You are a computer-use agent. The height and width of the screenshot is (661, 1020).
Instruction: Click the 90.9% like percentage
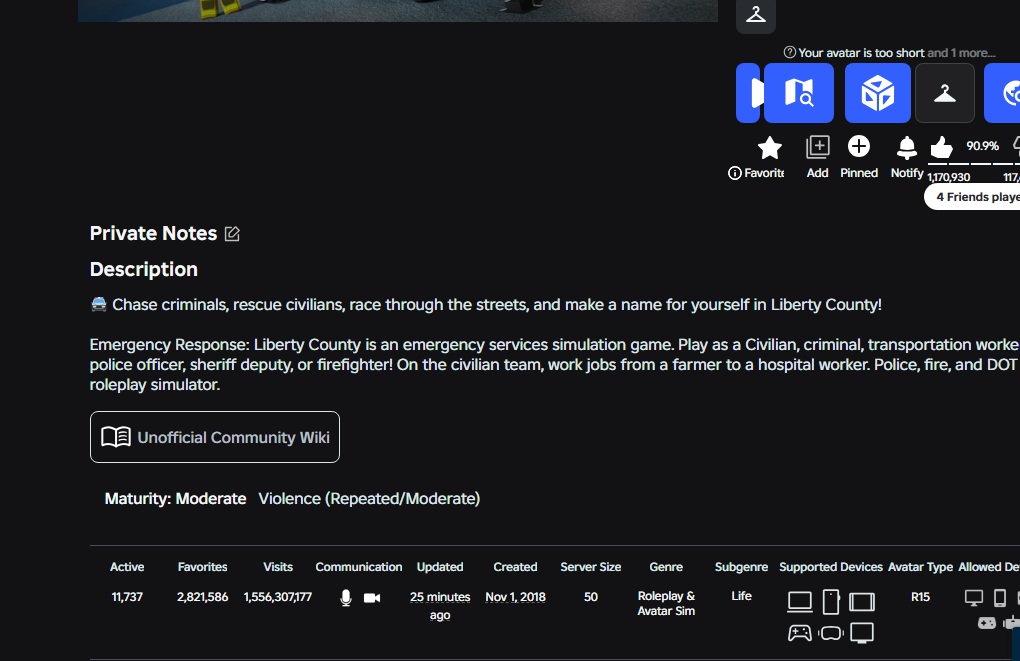(982, 146)
